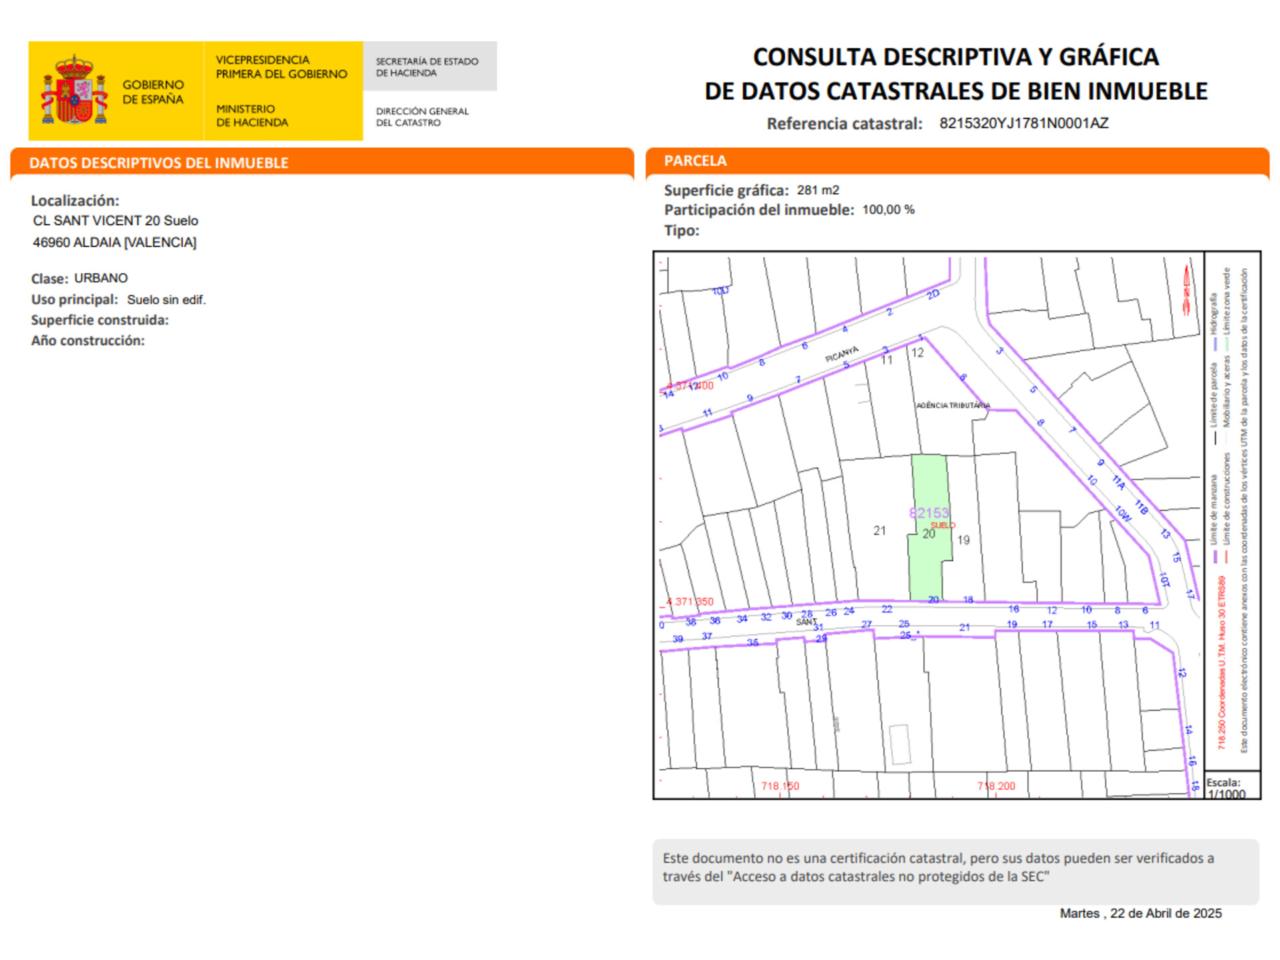Click the 718.200 coordinate label
This screenshot has height=960, width=1280.
coord(996,786)
